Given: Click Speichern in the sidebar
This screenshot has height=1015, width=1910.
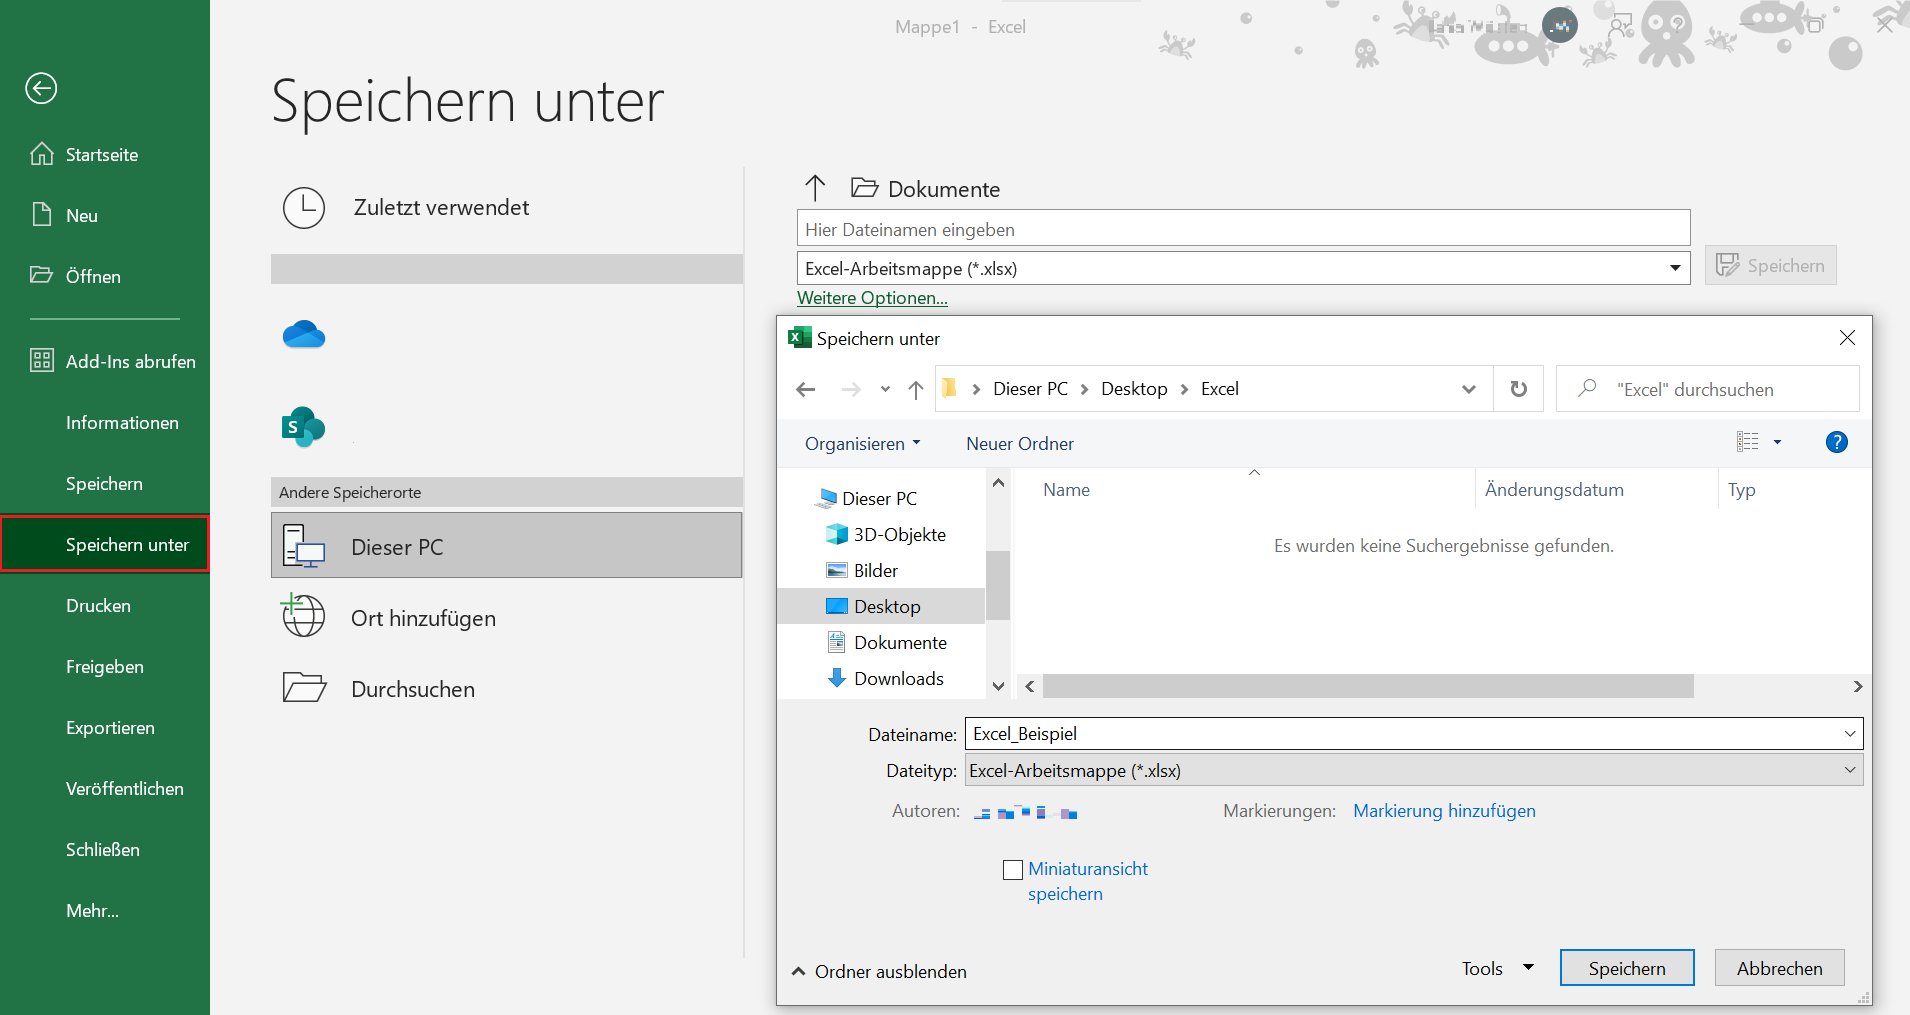Looking at the screenshot, I should pyautogui.click(x=104, y=484).
